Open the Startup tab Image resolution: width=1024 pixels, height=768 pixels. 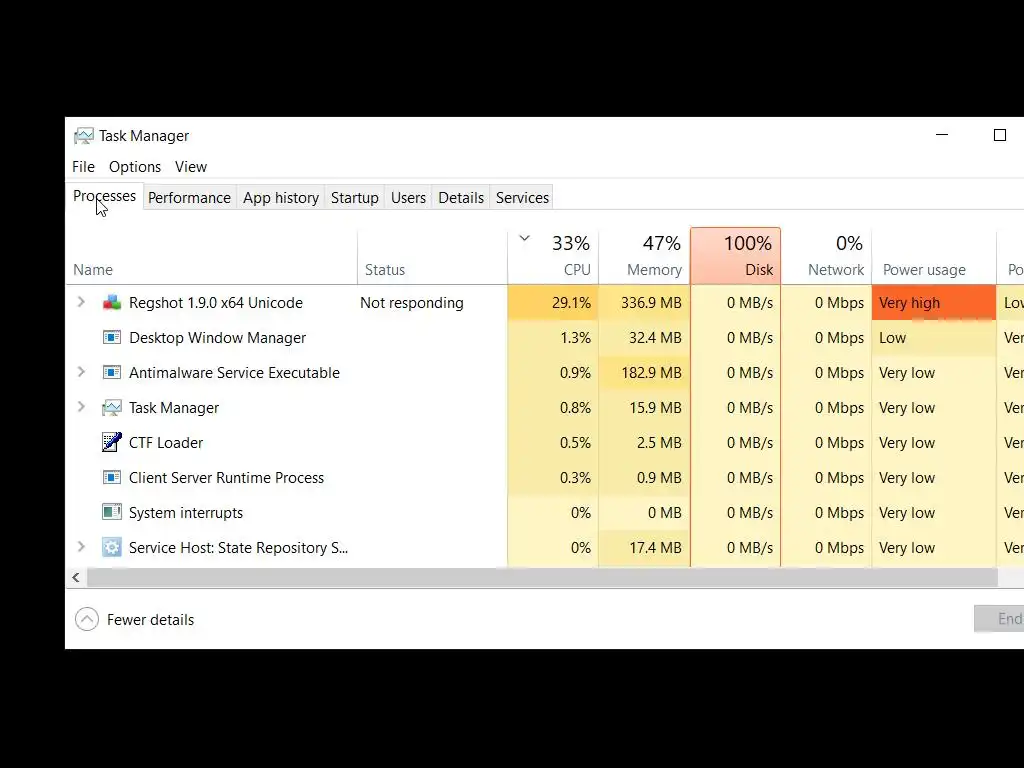pos(355,198)
